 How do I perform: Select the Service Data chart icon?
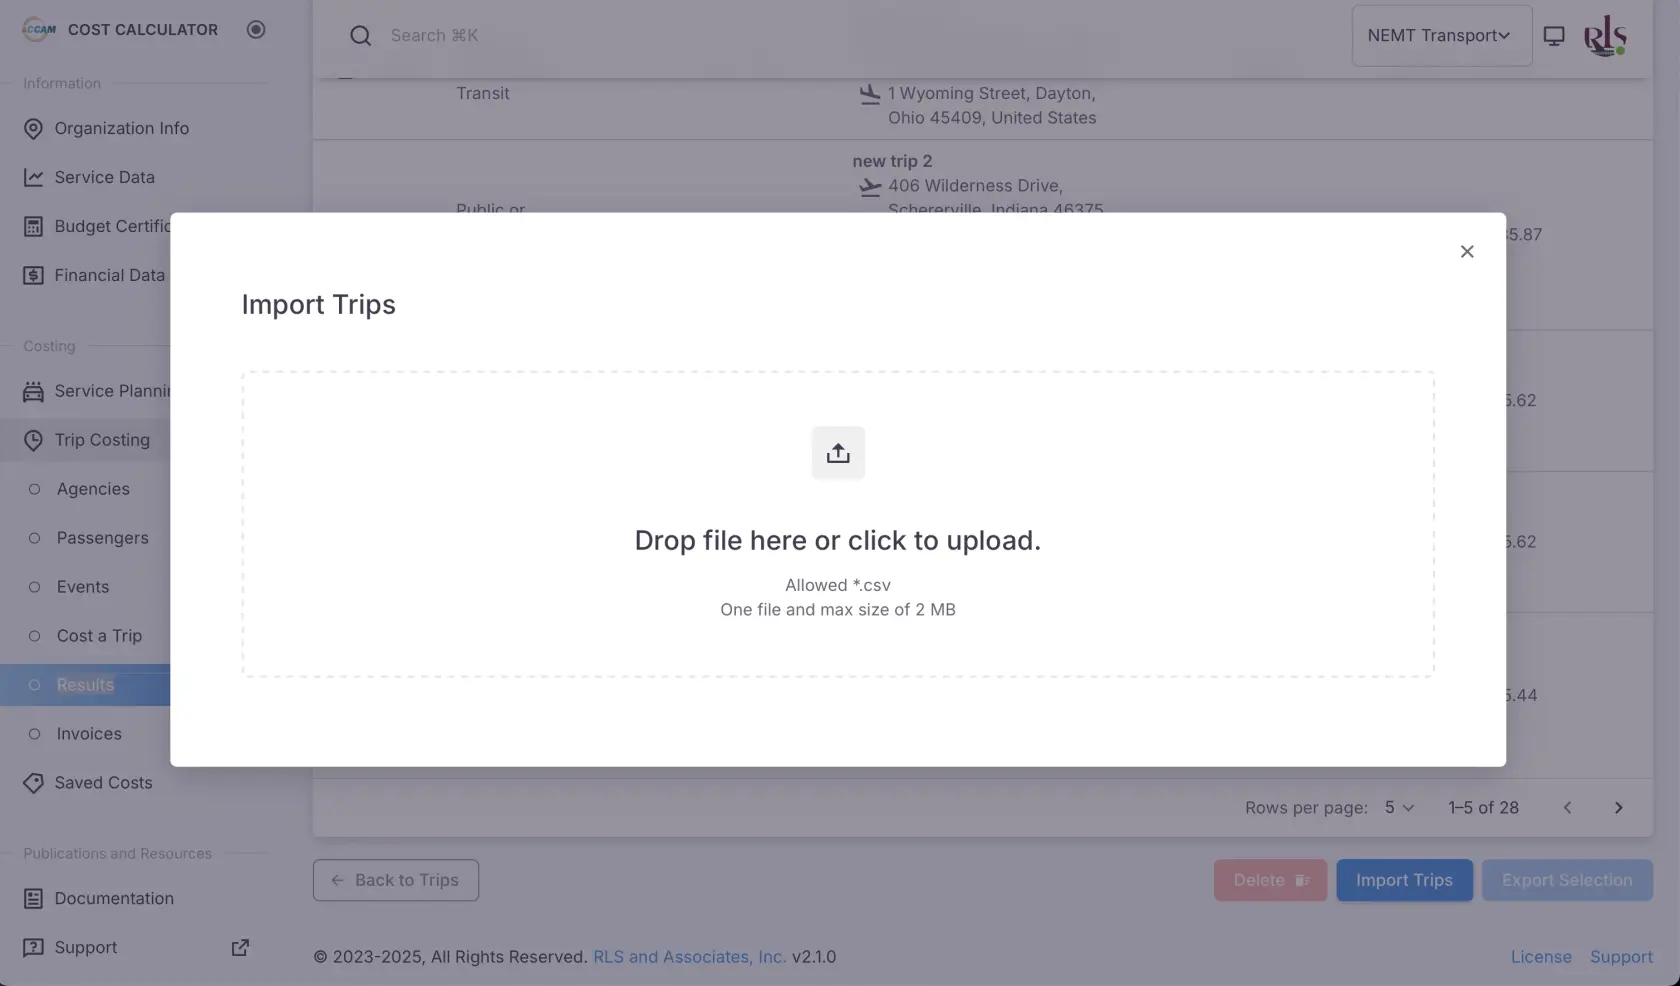click(33, 177)
